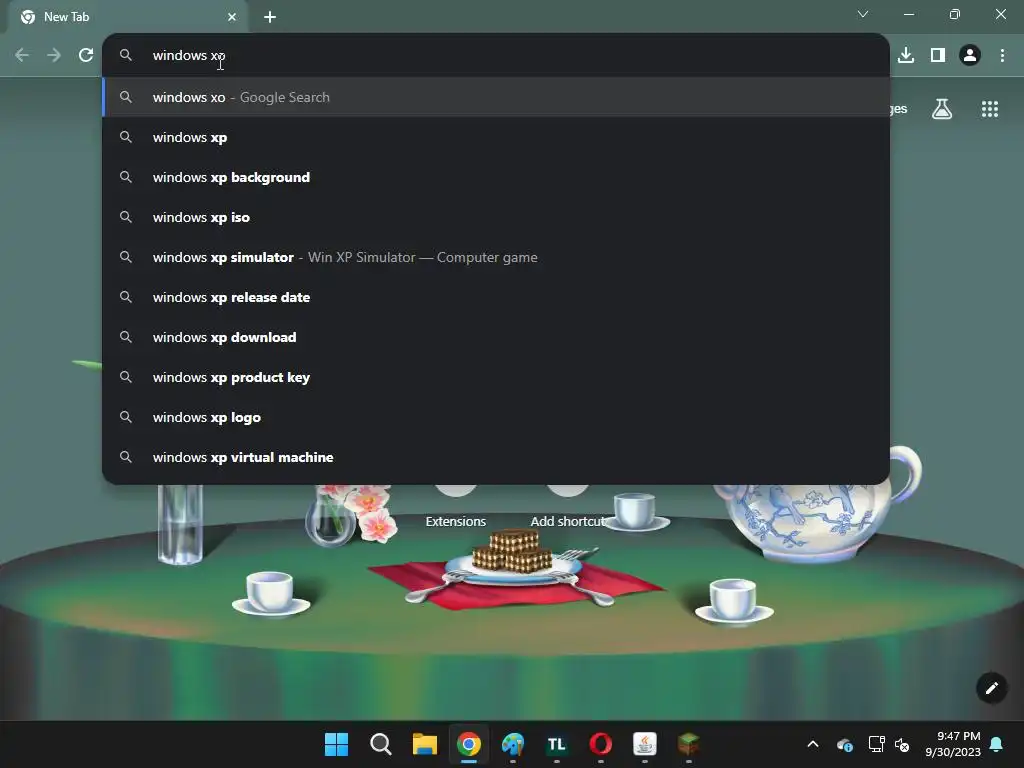The height and width of the screenshot is (768, 1024).
Task: Choose windows xp download suggestion
Action: point(496,337)
